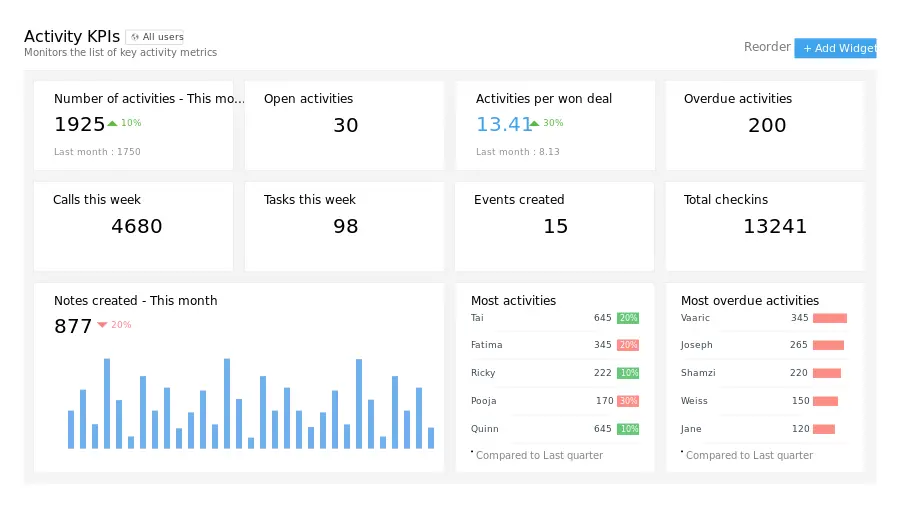Click Compared to Last quarter under Most overdue

[749, 456]
